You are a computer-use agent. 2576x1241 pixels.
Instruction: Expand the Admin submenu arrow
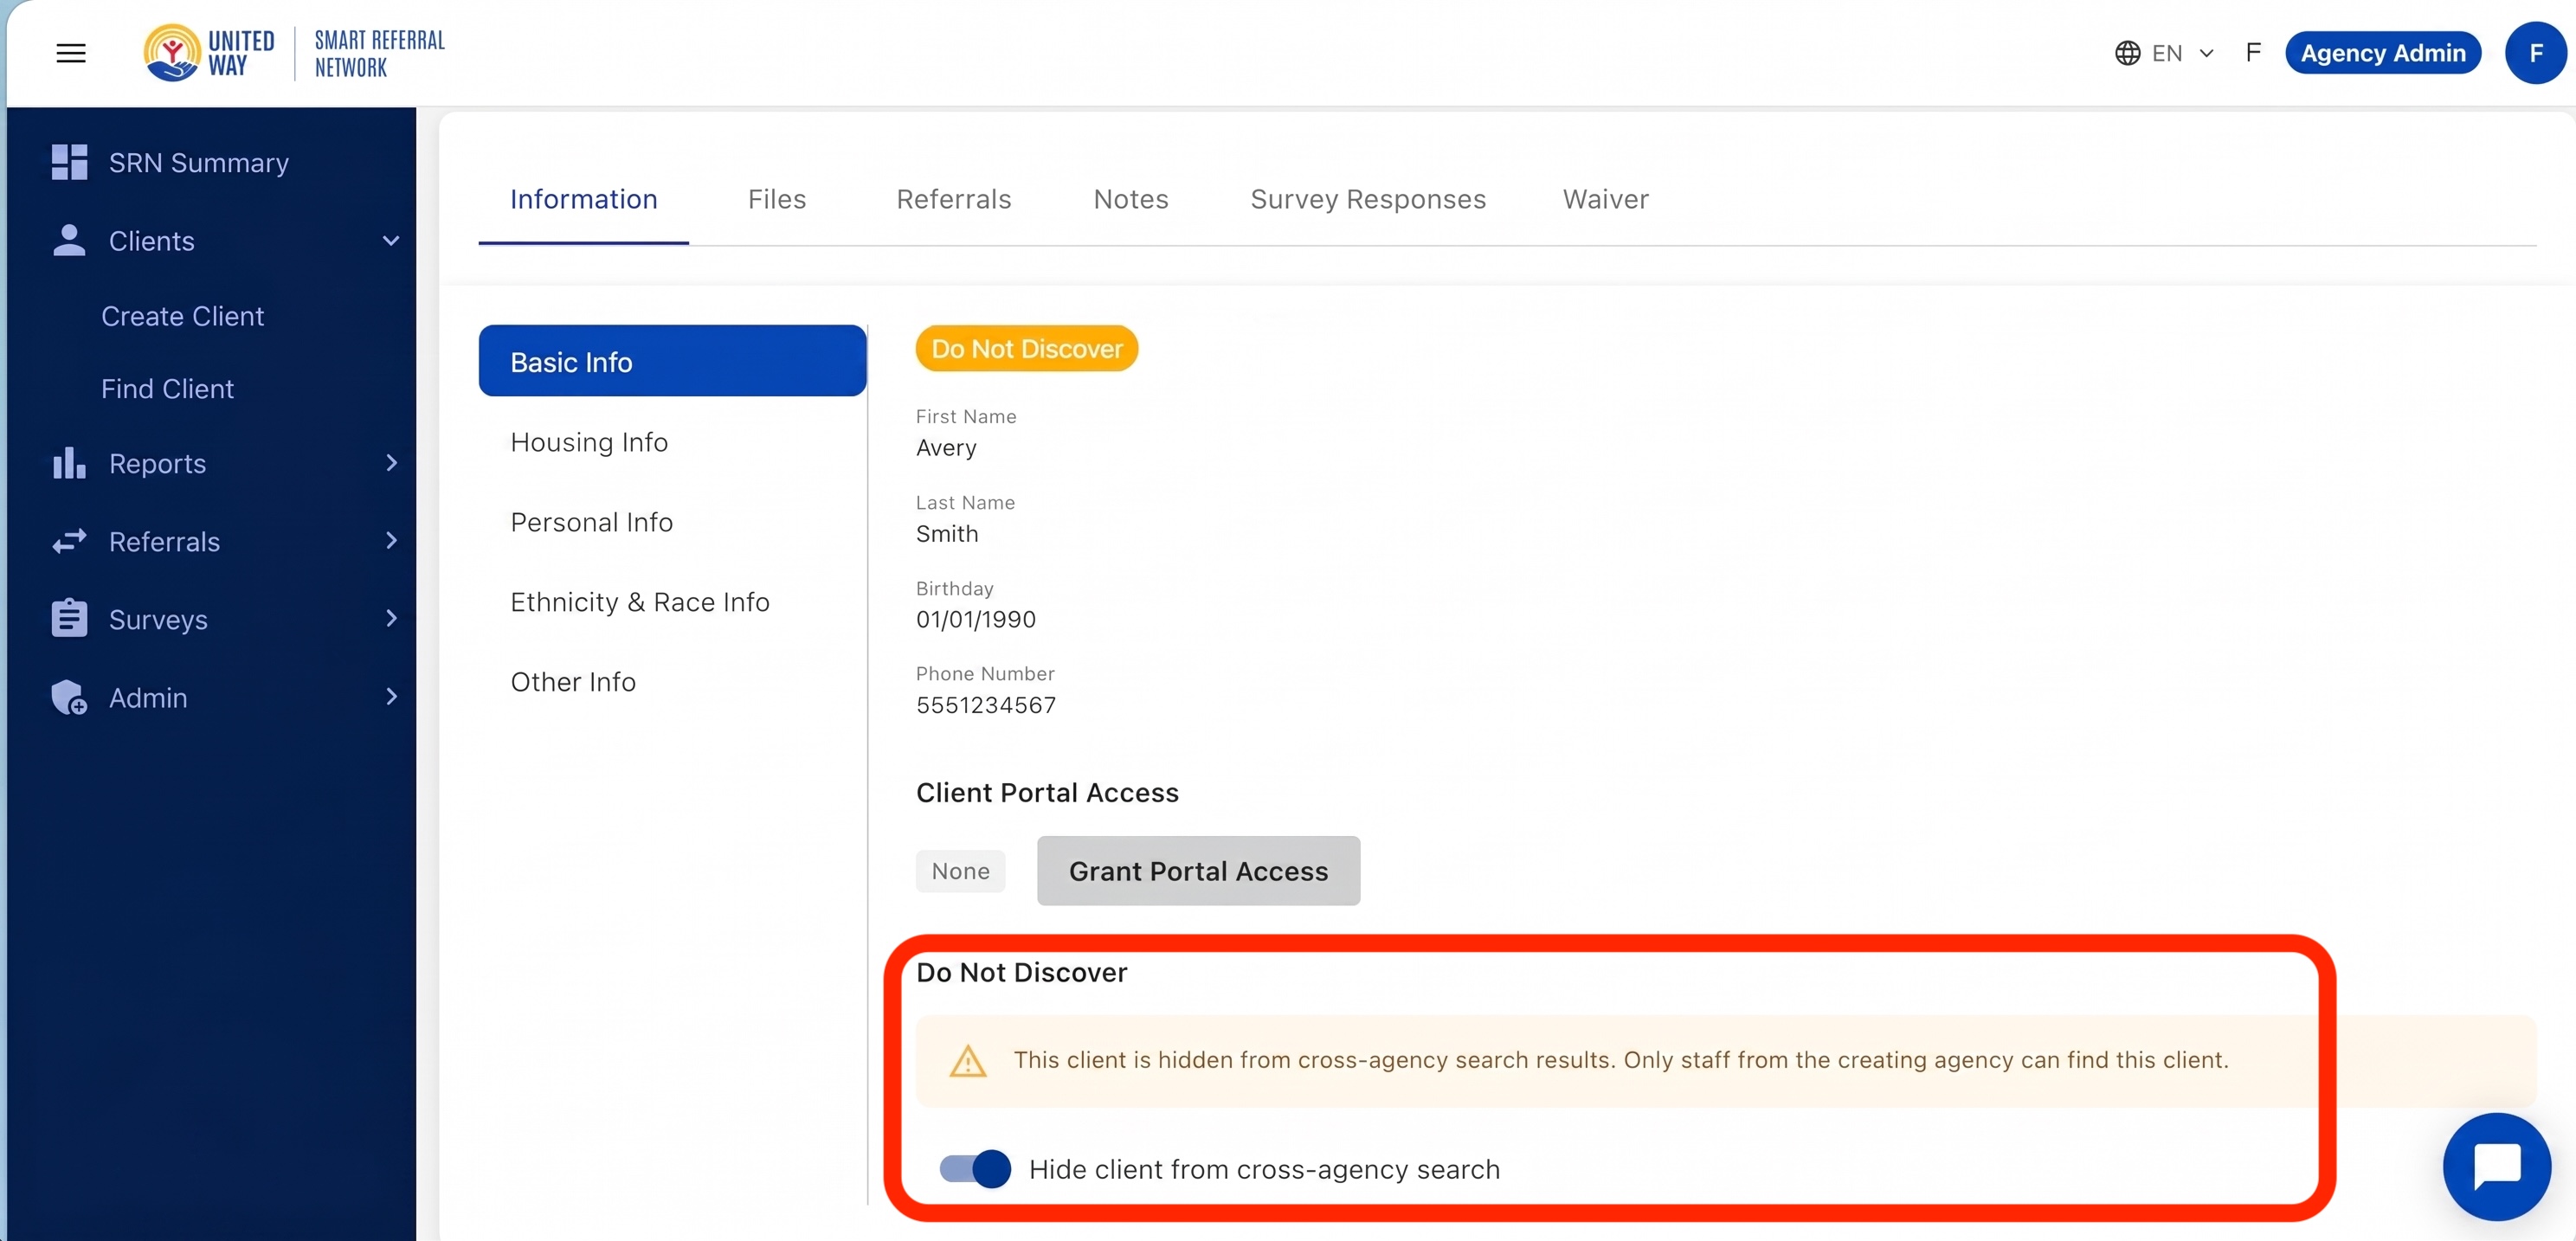coord(391,696)
